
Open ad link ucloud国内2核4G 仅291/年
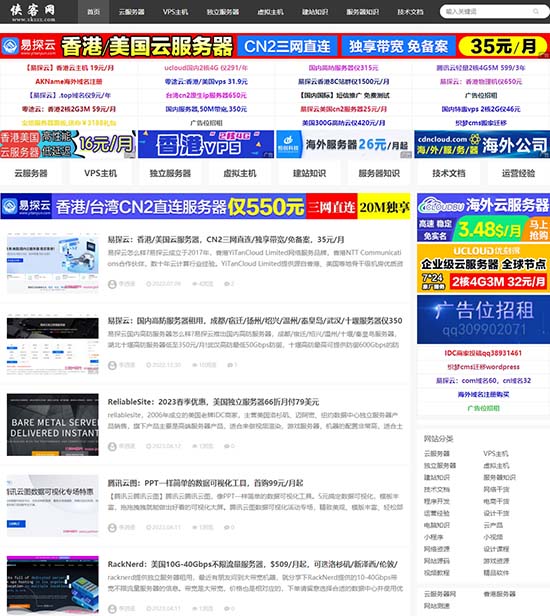[x=206, y=68]
